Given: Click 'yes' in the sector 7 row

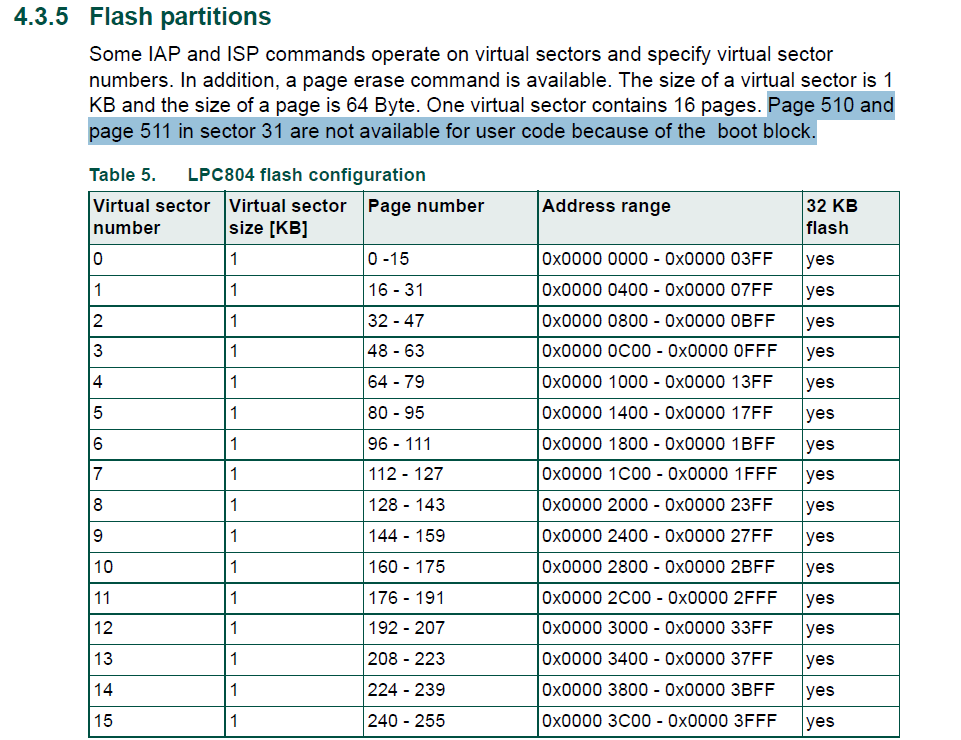Looking at the screenshot, I should pos(820,475).
